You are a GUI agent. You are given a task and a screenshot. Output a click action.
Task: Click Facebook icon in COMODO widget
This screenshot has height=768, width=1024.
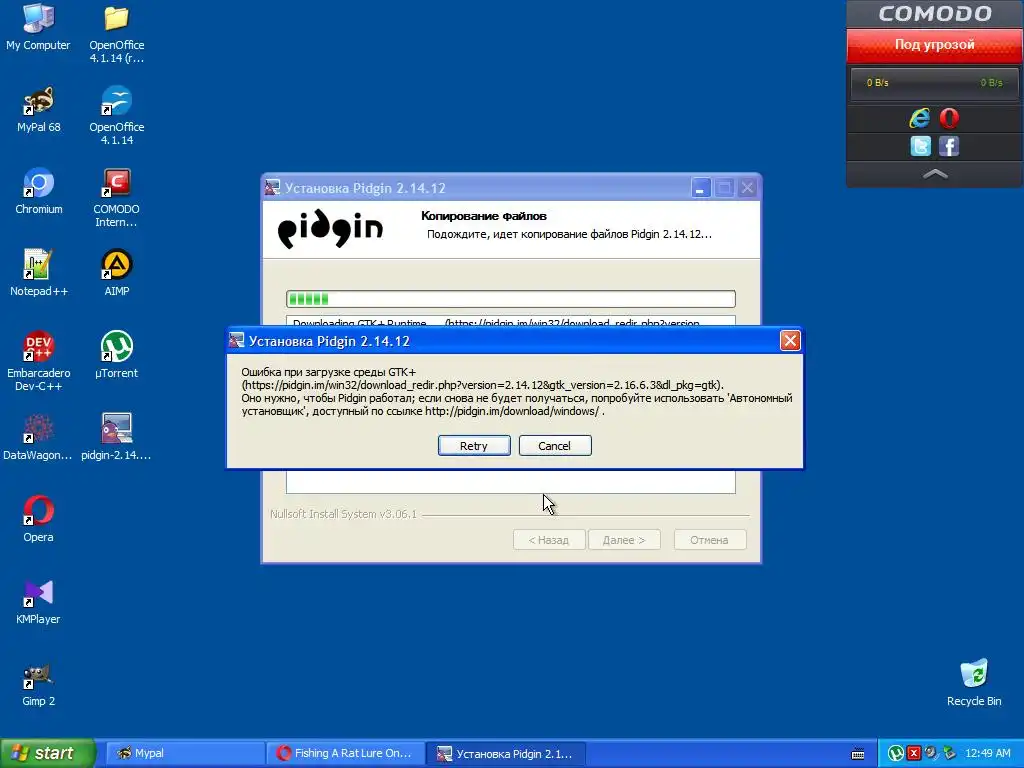[x=949, y=146]
